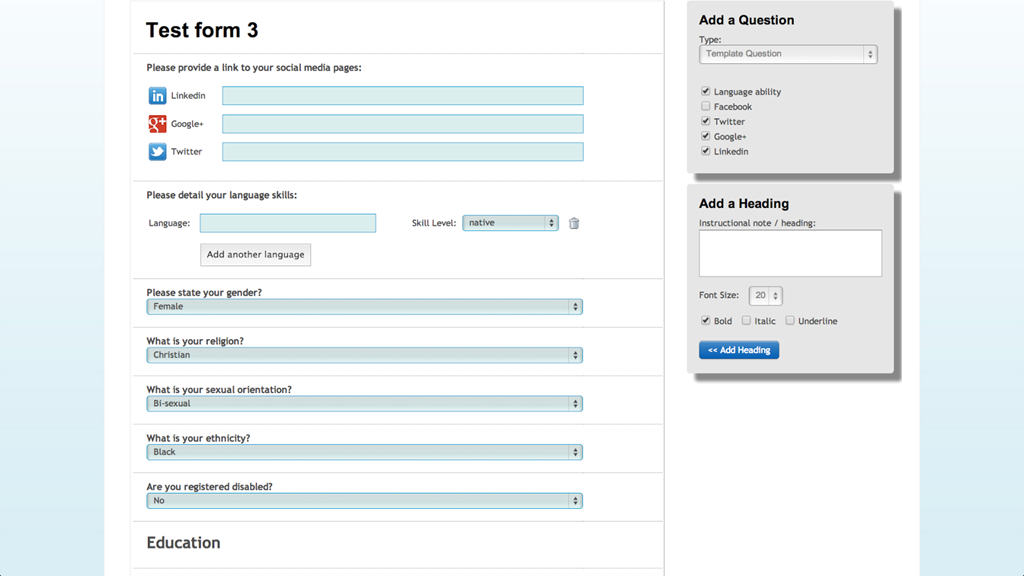Click into the LinkedIn URL field
The width and height of the screenshot is (1024, 576).
point(402,96)
